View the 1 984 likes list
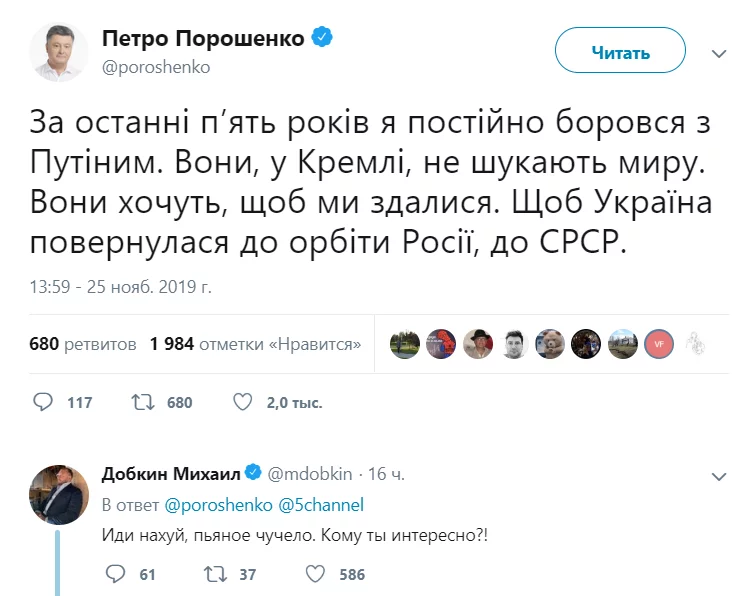The width and height of the screenshot is (749, 596). point(255,344)
